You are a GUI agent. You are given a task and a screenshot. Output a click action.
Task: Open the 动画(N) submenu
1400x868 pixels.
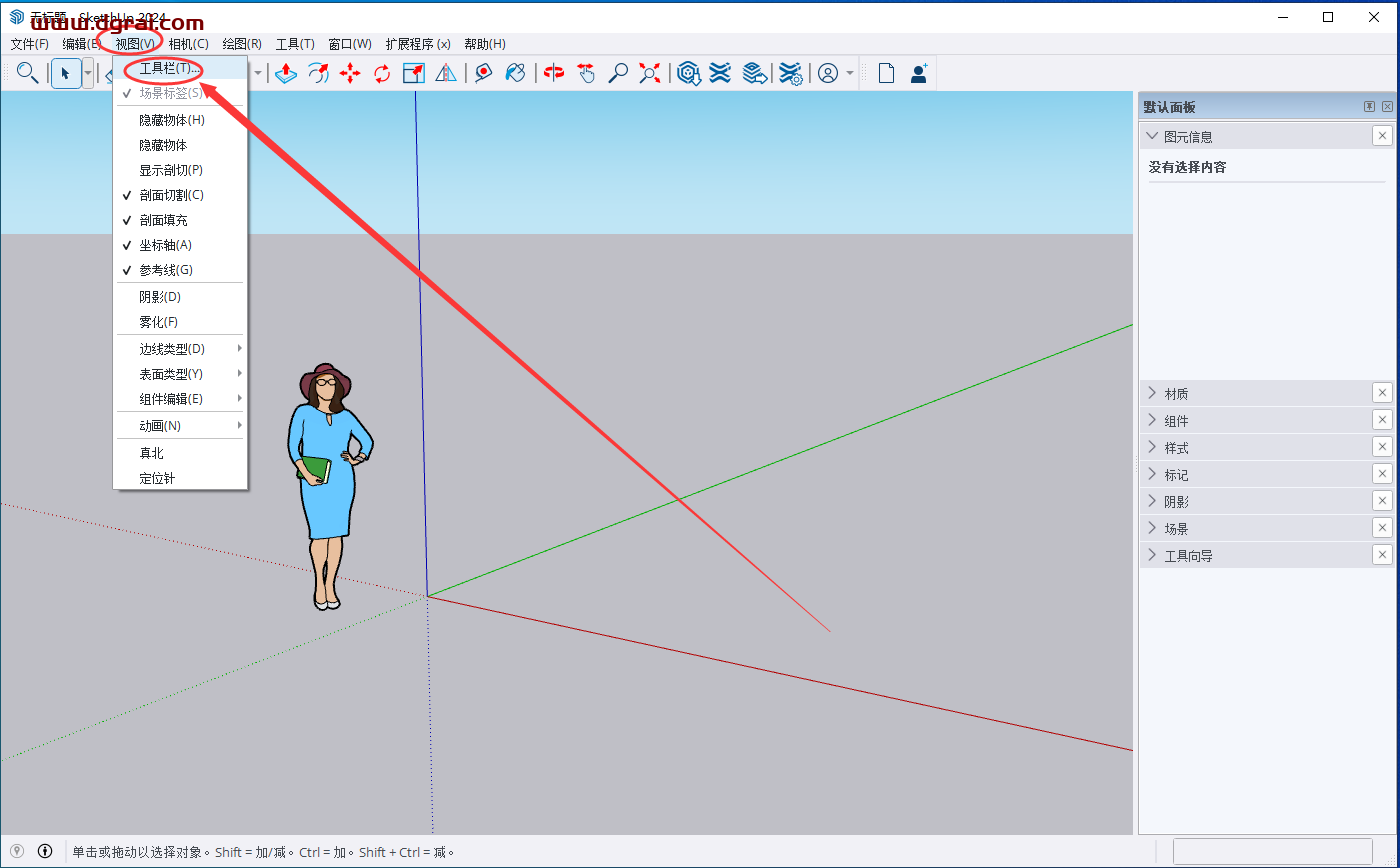pyautogui.click(x=180, y=426)
